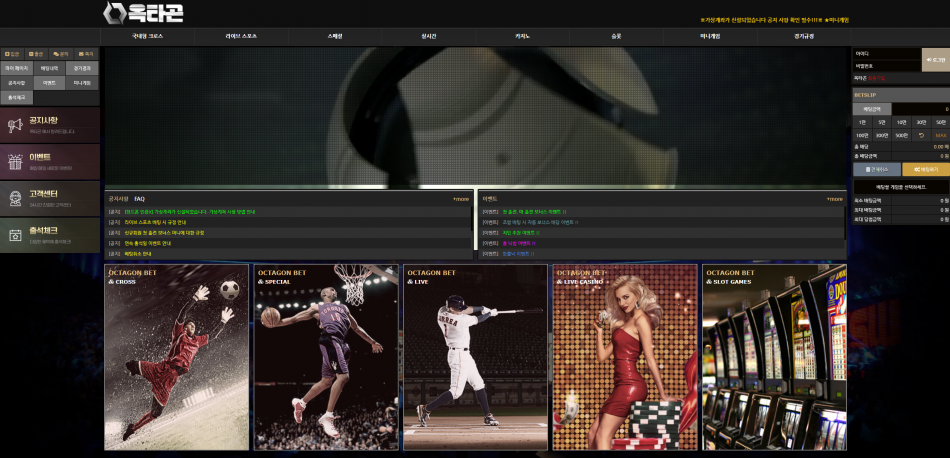
Task: Click the 출석체크 small sidebar button
Action: [x=16, y=98]
